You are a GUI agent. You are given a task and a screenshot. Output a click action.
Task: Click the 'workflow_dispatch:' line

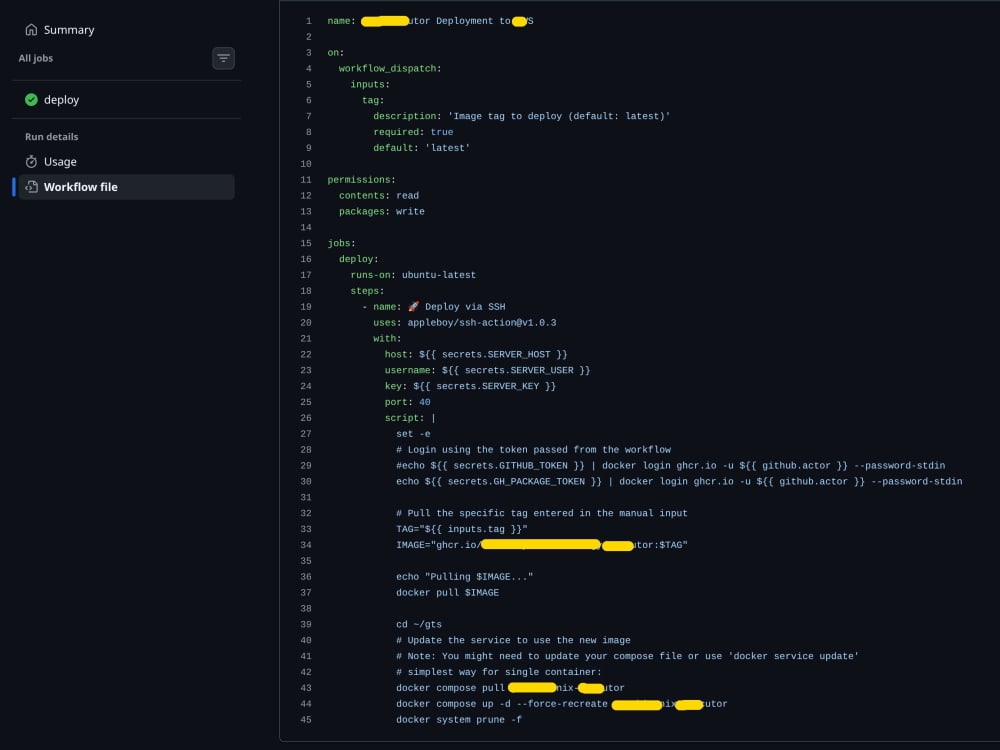pyautogui.click(x=390, y=69)
